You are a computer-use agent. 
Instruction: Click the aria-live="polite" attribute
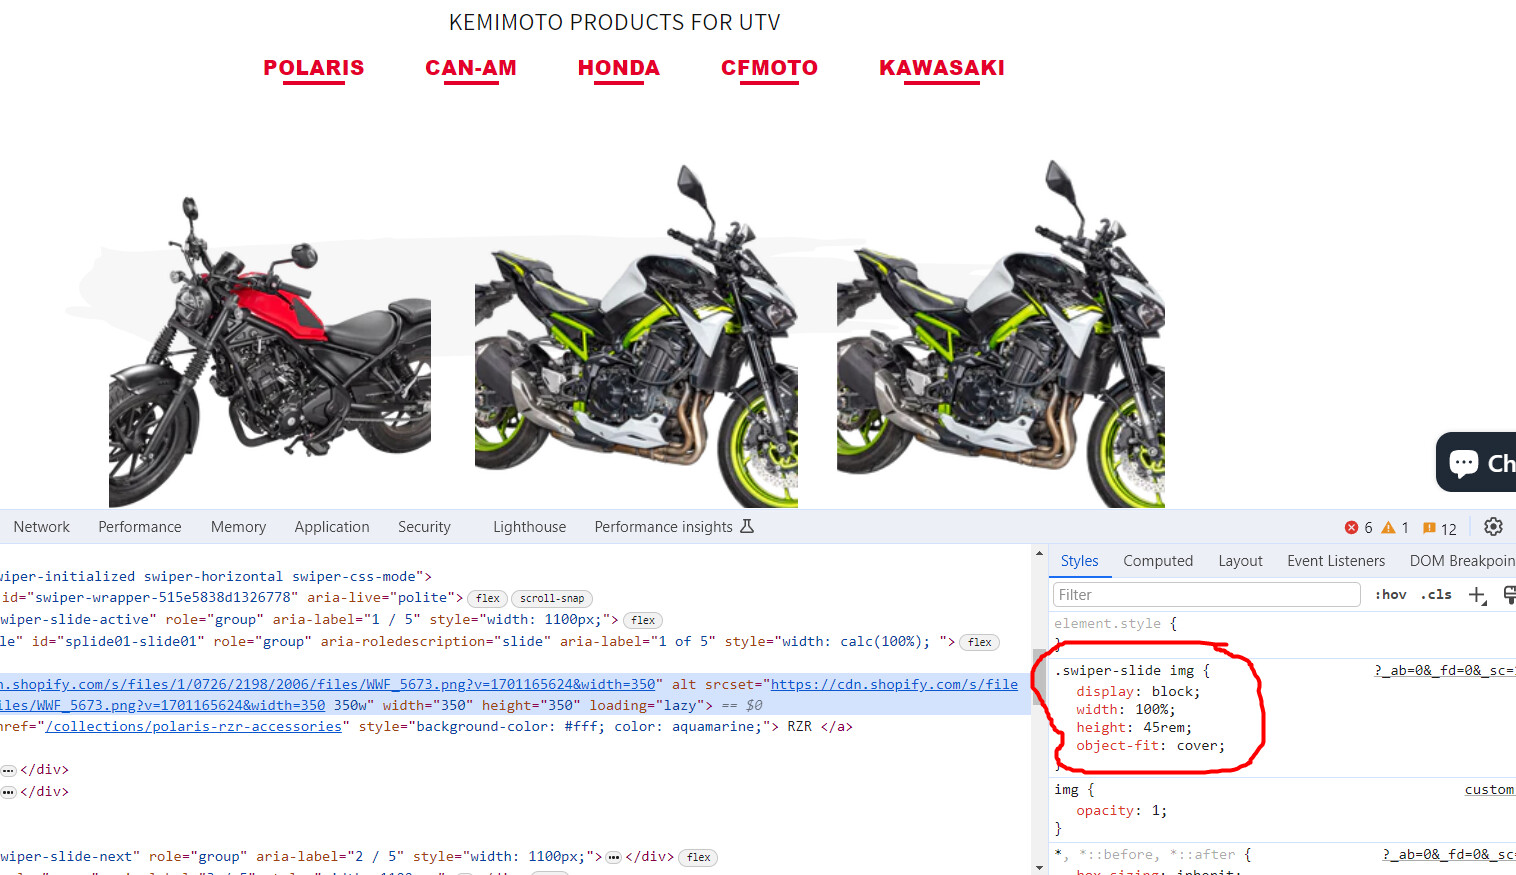click(385, 598)
